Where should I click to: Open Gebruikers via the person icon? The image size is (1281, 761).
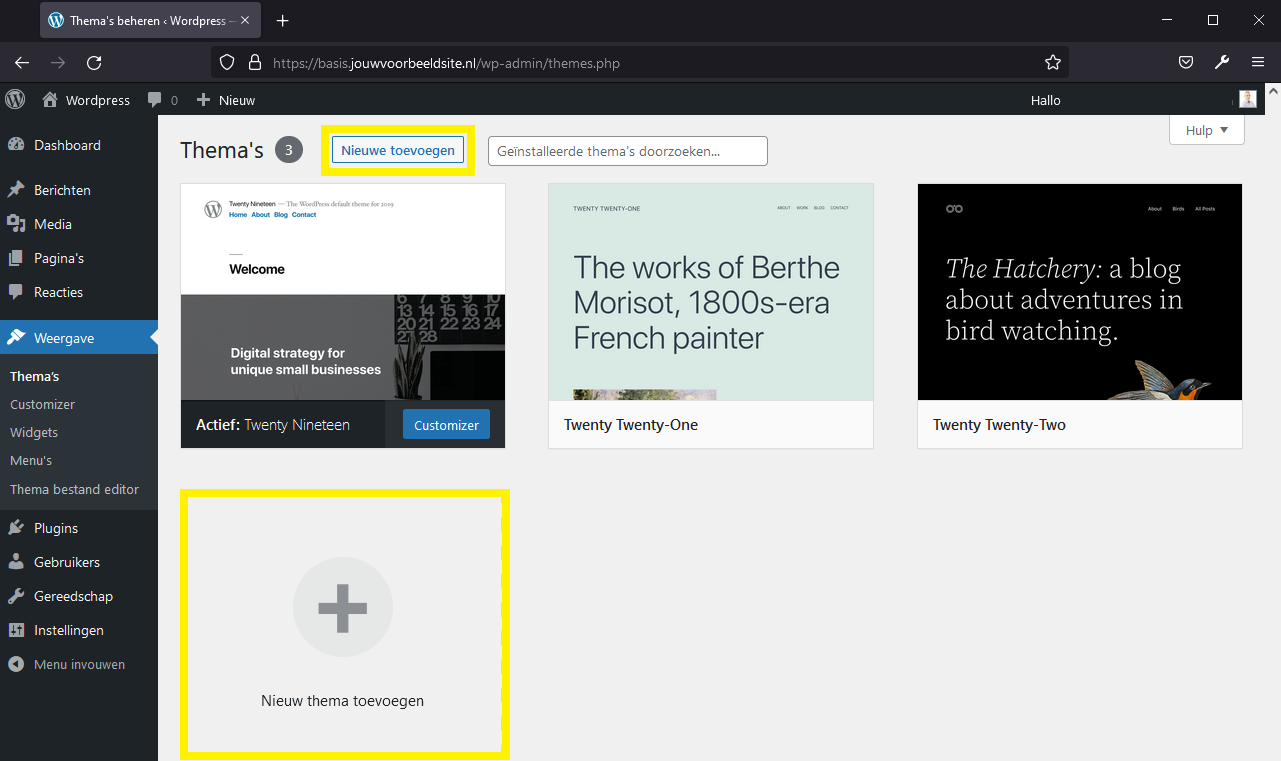pyautogui.click(x=18, y=561)
